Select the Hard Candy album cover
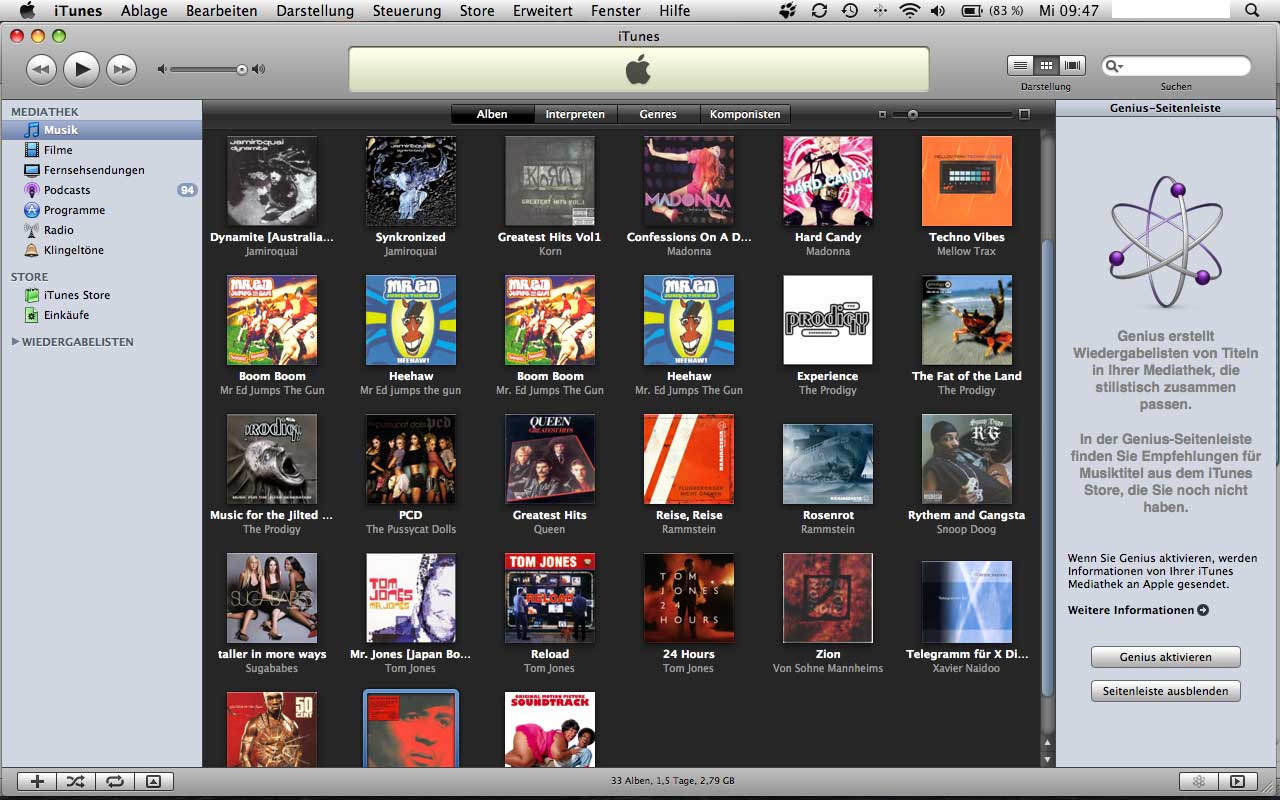 (827, 181)
